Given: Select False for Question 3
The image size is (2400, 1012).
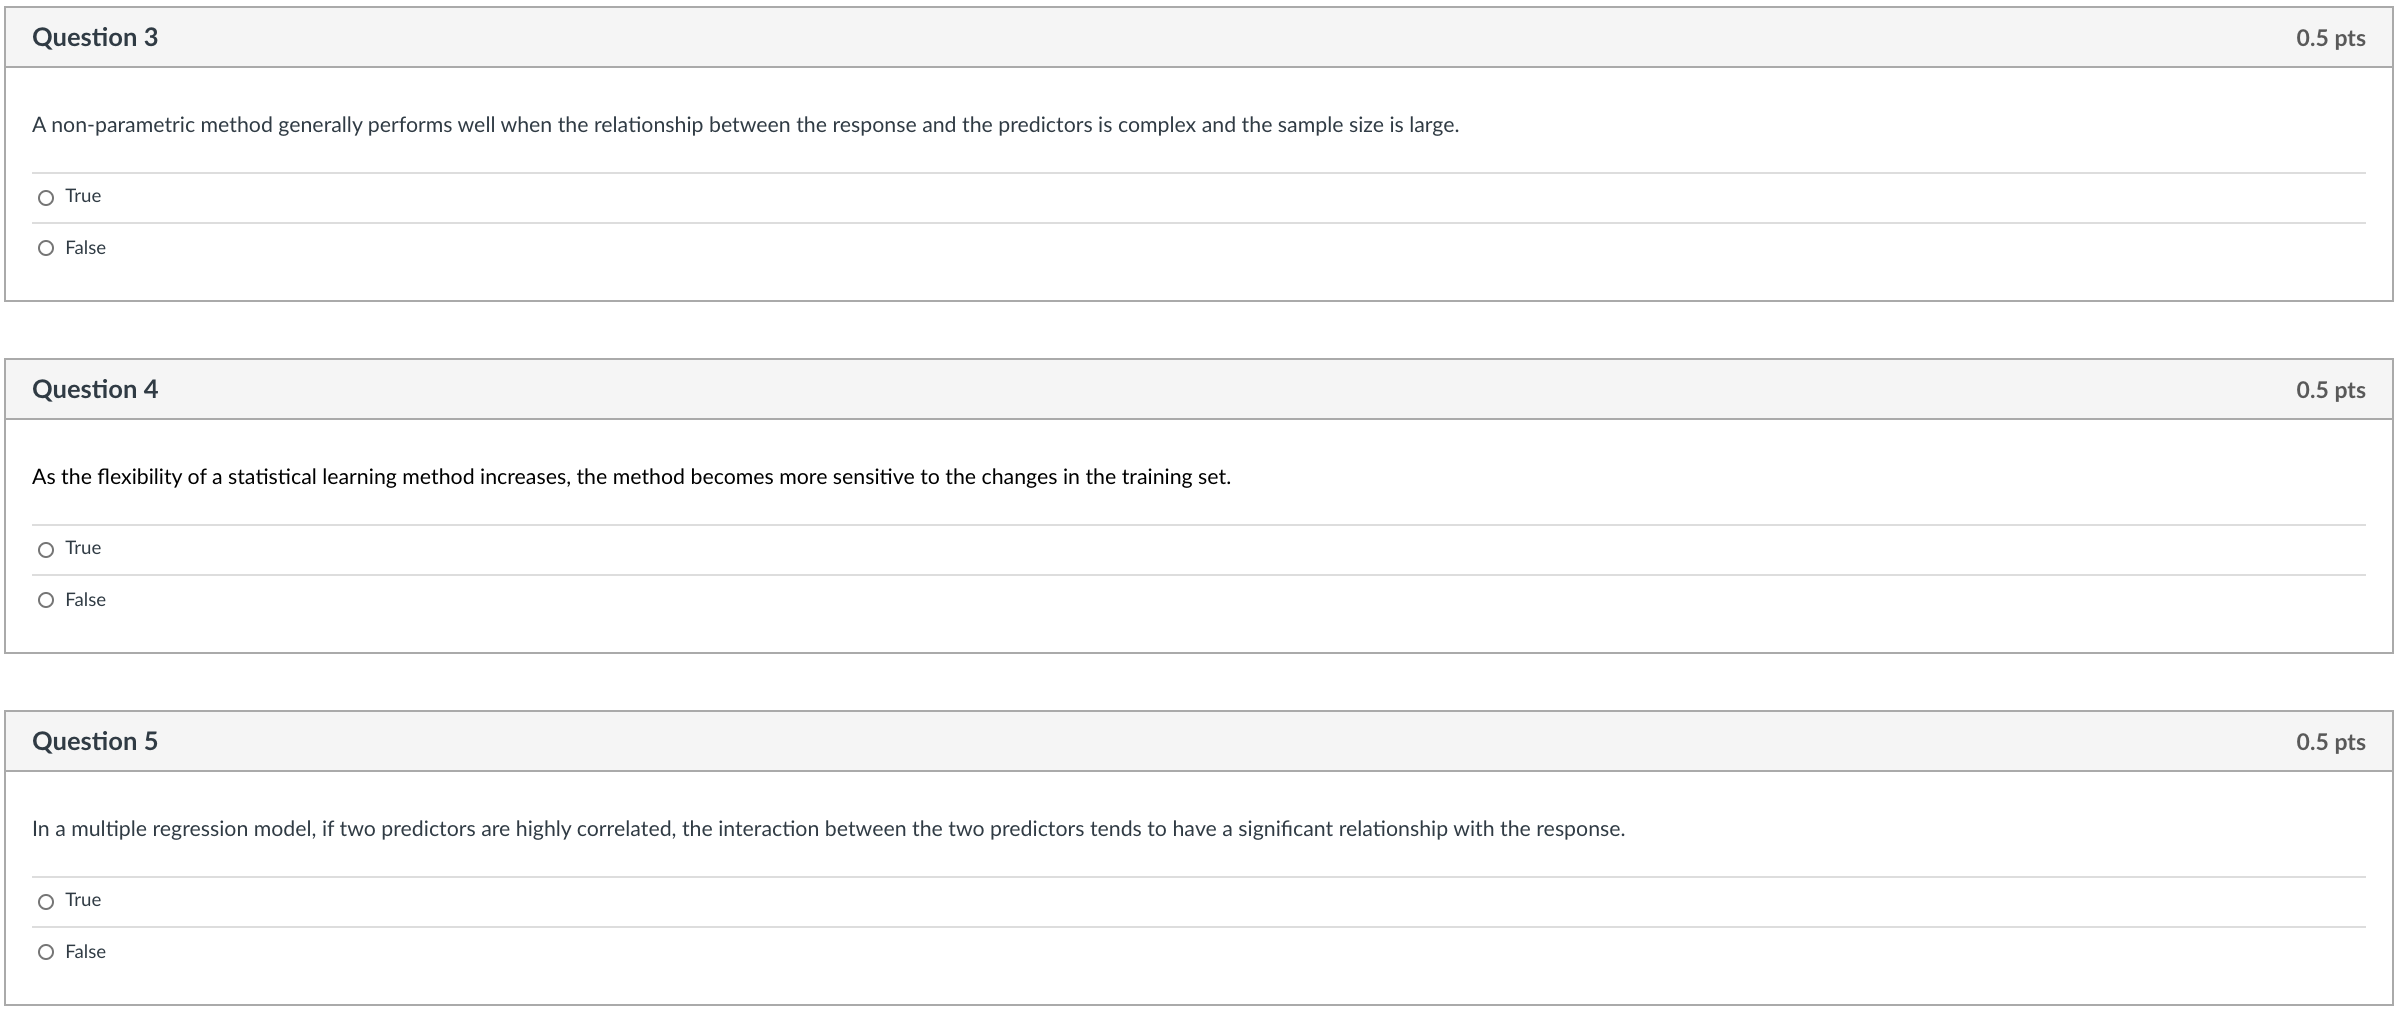Looking at the screenshot, I should 46,248.
